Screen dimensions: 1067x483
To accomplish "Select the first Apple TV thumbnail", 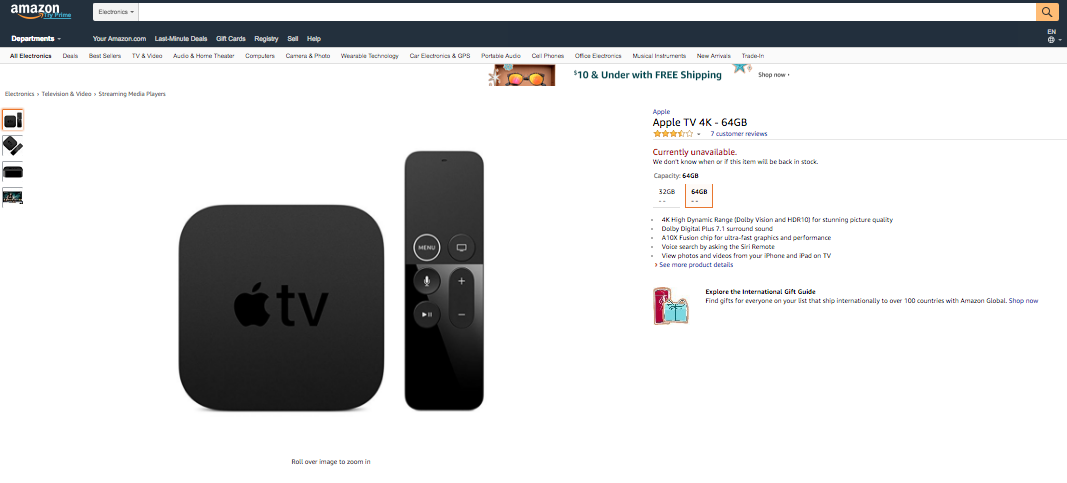I will [13, 120].
